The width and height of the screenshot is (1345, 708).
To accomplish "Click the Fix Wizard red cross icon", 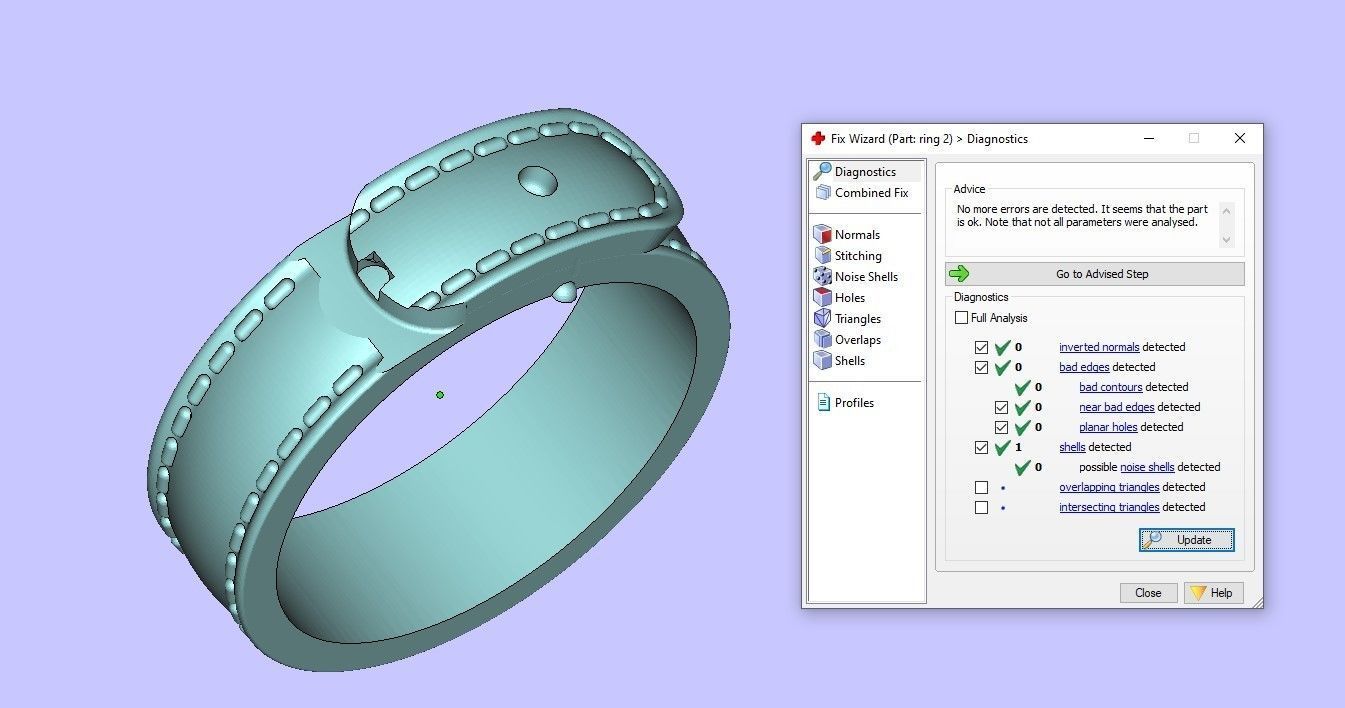I will 817,138.
